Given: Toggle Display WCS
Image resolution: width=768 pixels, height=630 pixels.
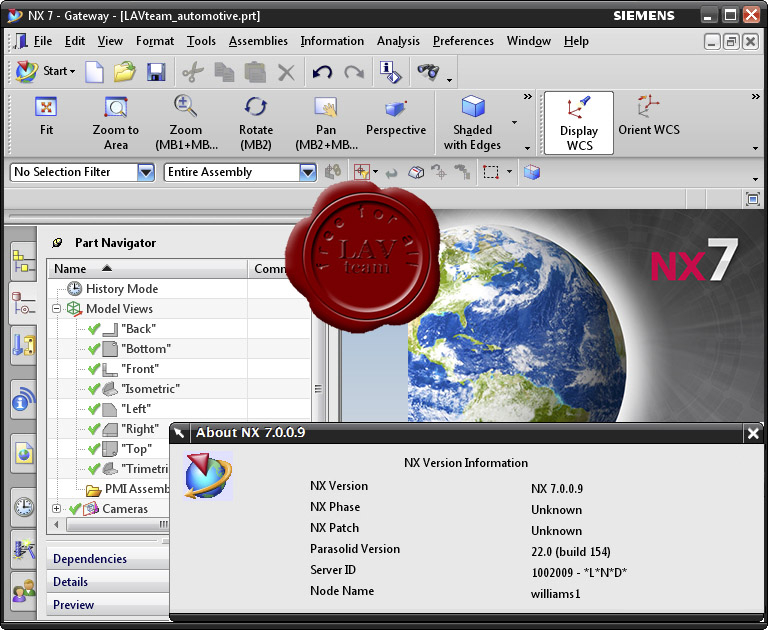Looking at the screenshot, I should [579, 123].
